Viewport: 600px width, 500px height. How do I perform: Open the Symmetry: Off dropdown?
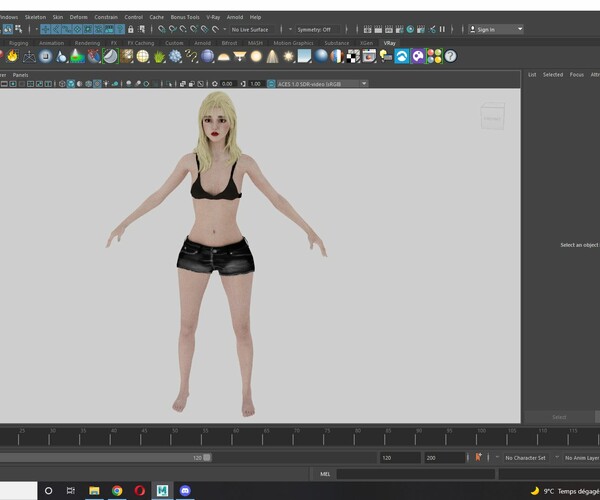click(318, 29)
